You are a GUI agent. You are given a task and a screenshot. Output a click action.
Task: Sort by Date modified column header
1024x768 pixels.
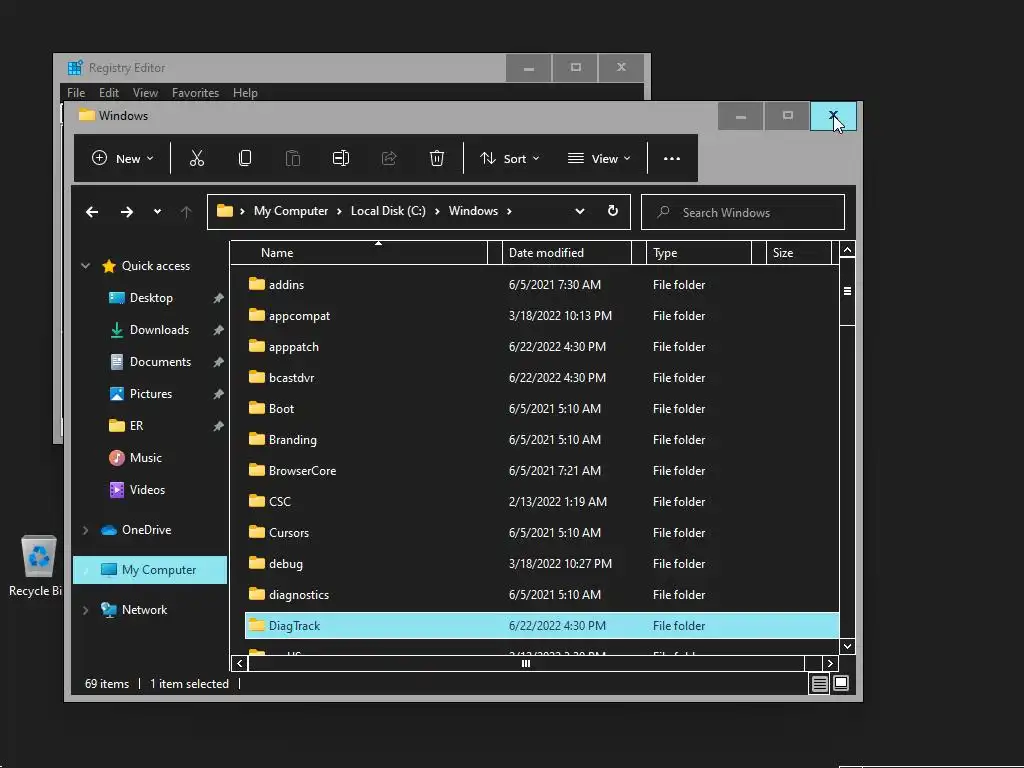coord(567,253)
